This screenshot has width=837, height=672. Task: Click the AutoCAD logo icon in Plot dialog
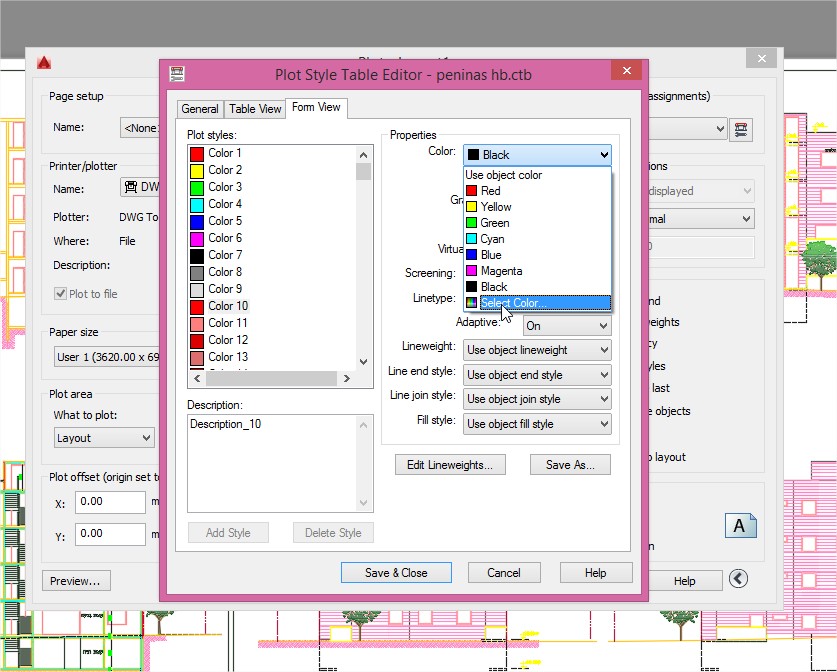coord(44,62)
